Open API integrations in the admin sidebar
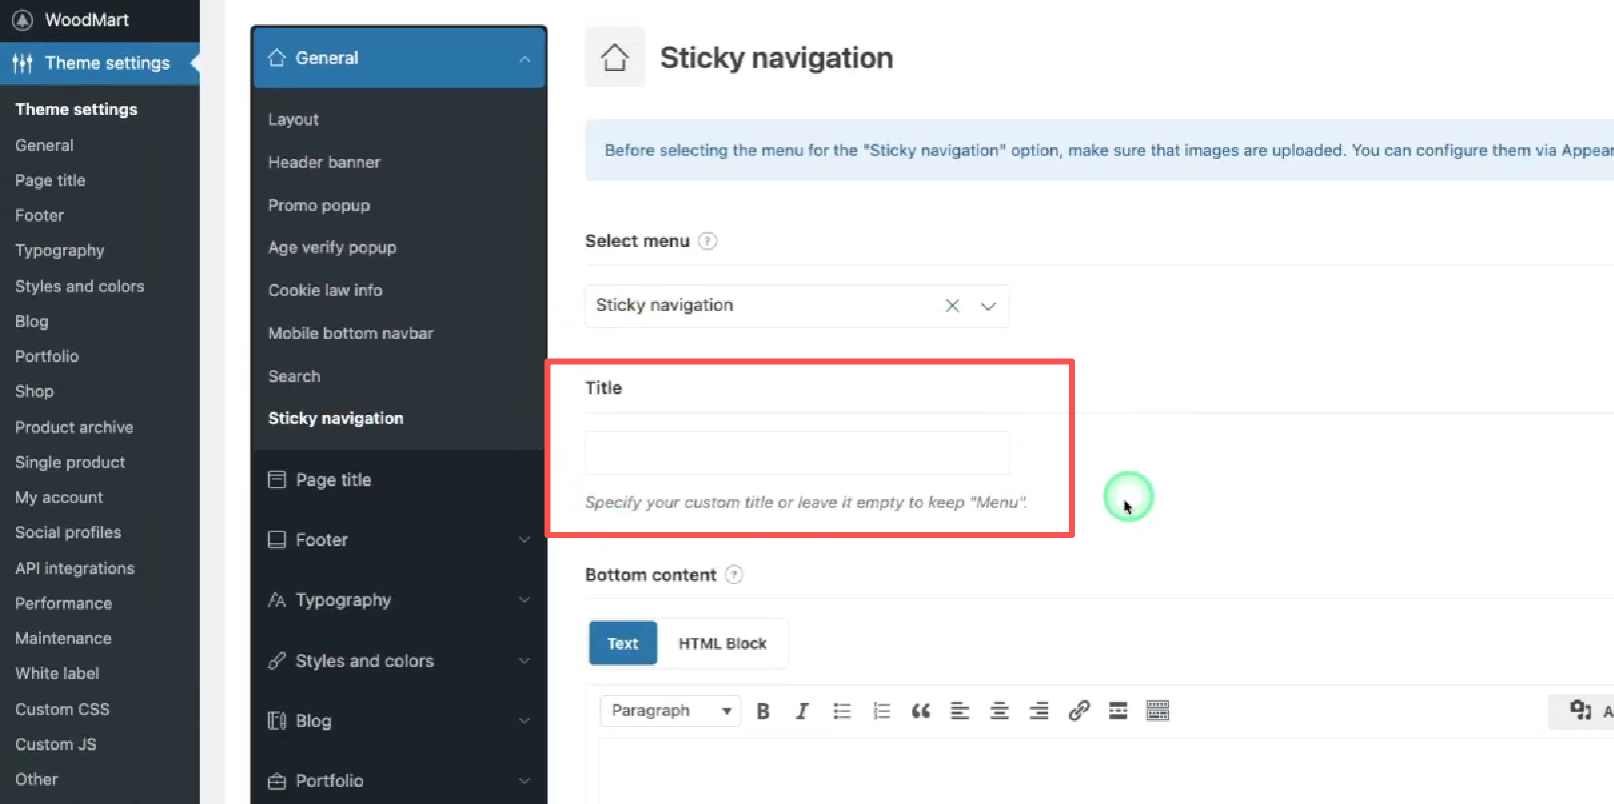Image resolution: width=1614 pixels, height=804 pixels. click(x=74, y=568)
